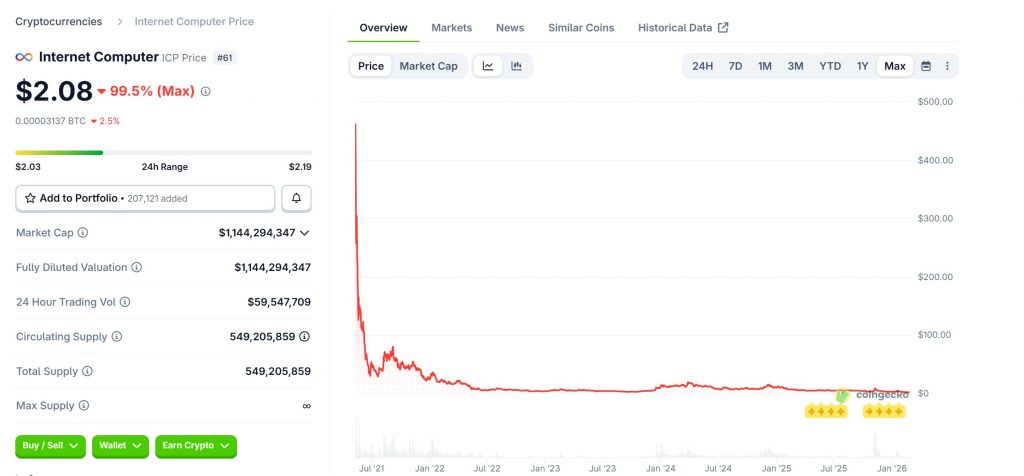Click the 24h Range price bar
This screenshot has width=1024, height=476.
pyautogui.click(x=163, y=152)
